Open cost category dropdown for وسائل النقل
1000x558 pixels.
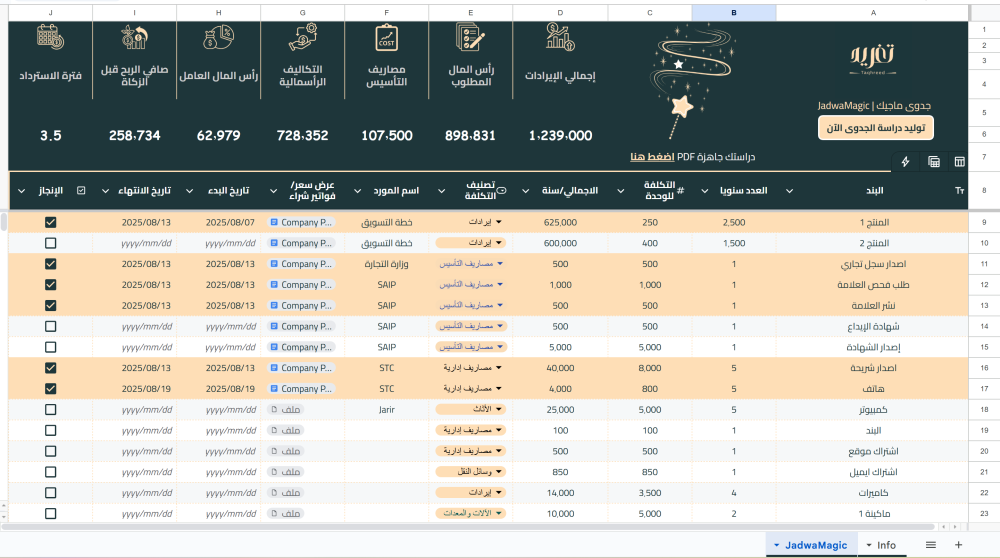[x=471, y=471]
